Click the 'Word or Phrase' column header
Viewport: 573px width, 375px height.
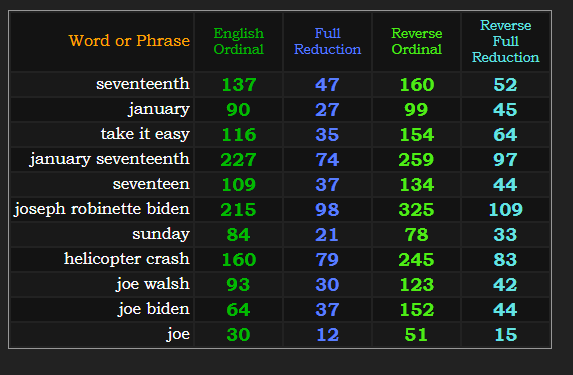129,41
